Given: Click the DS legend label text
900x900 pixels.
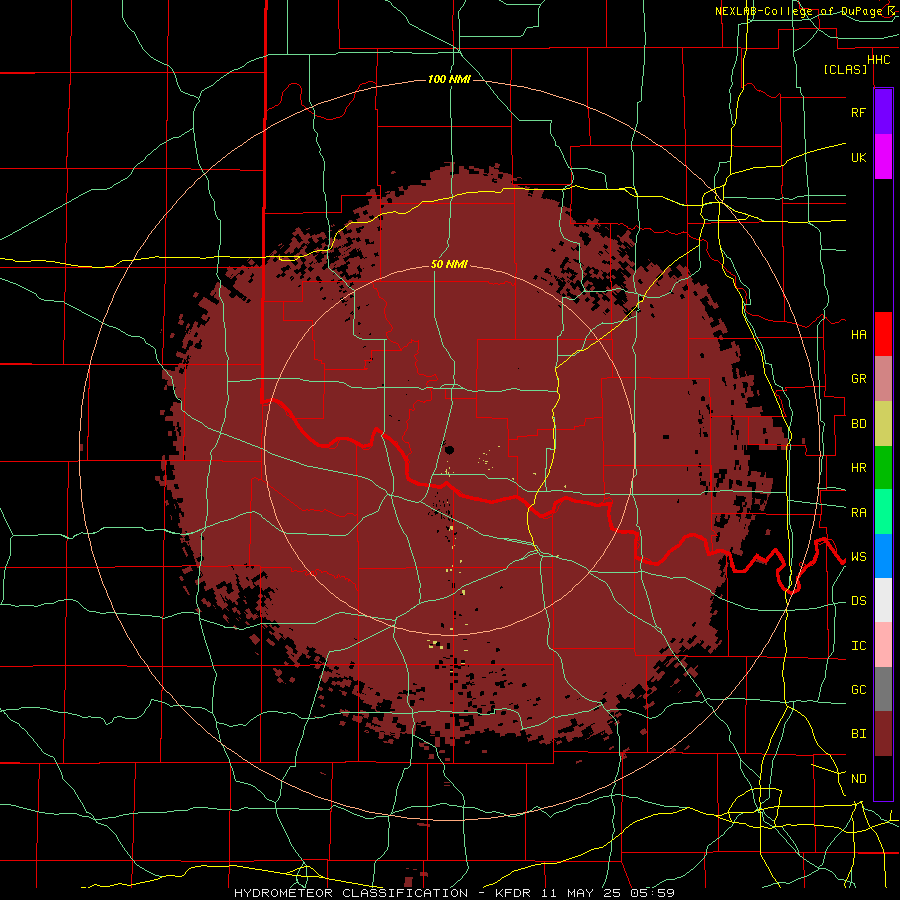Looking at the screenshot, I should pos(858,600).
